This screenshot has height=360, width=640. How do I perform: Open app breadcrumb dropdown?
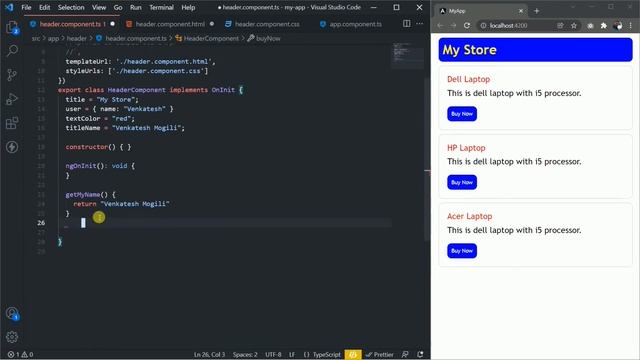[53, 38]
